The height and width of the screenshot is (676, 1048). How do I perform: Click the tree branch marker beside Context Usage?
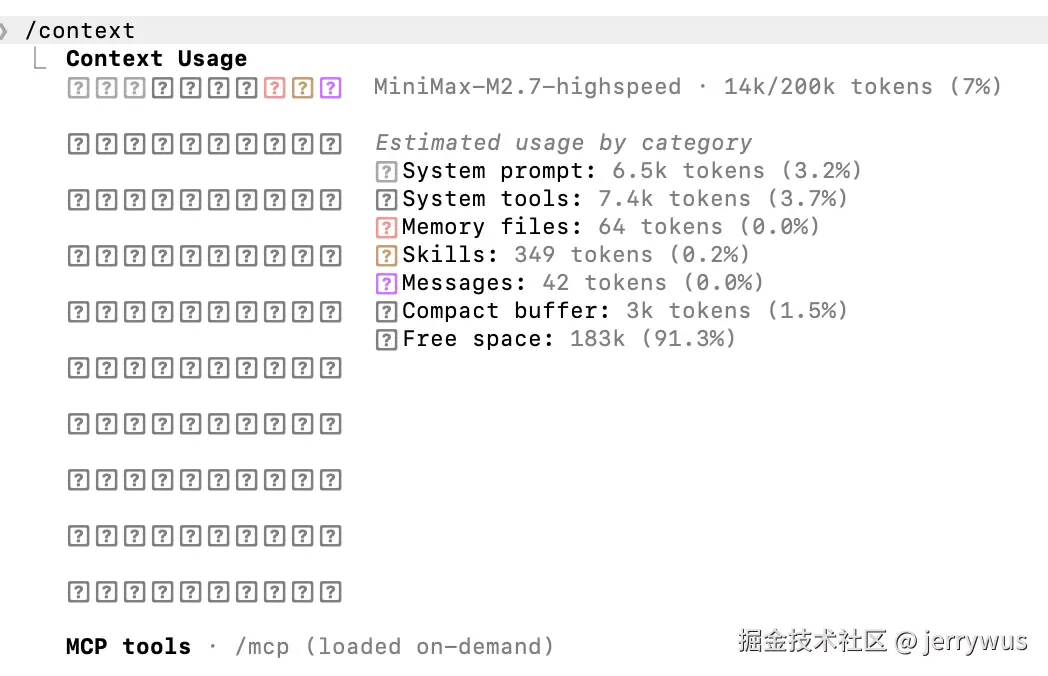(x=39, y=59)
